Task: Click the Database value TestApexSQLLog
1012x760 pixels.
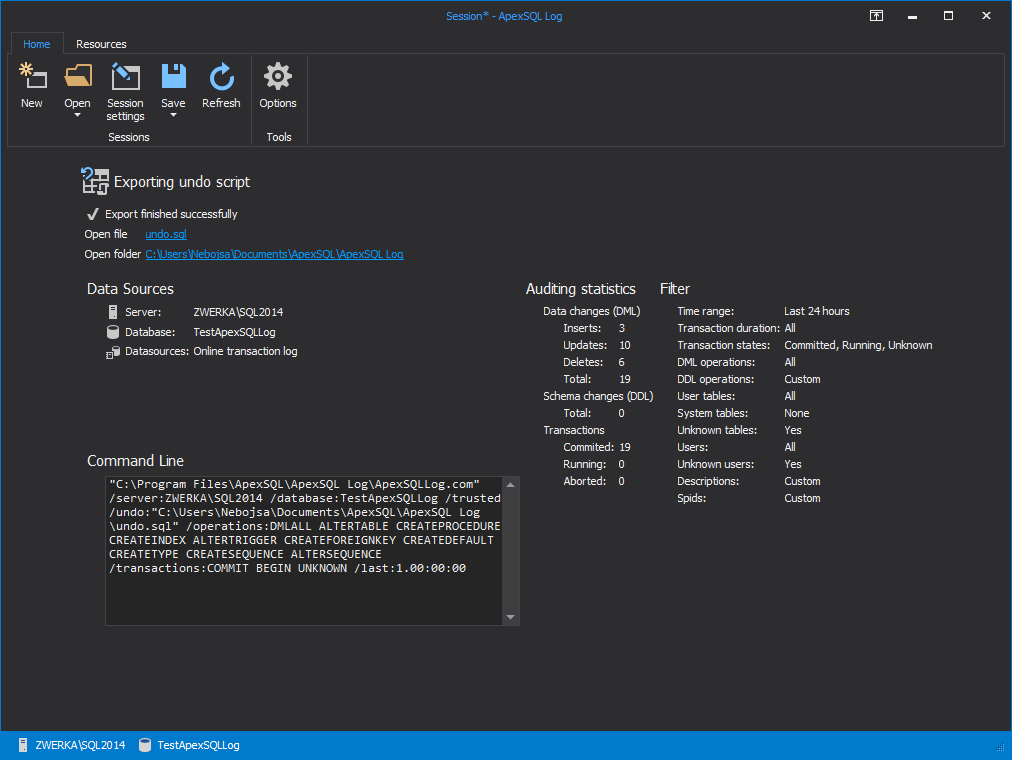Action: pyautogui.click(x=234, y=332)
